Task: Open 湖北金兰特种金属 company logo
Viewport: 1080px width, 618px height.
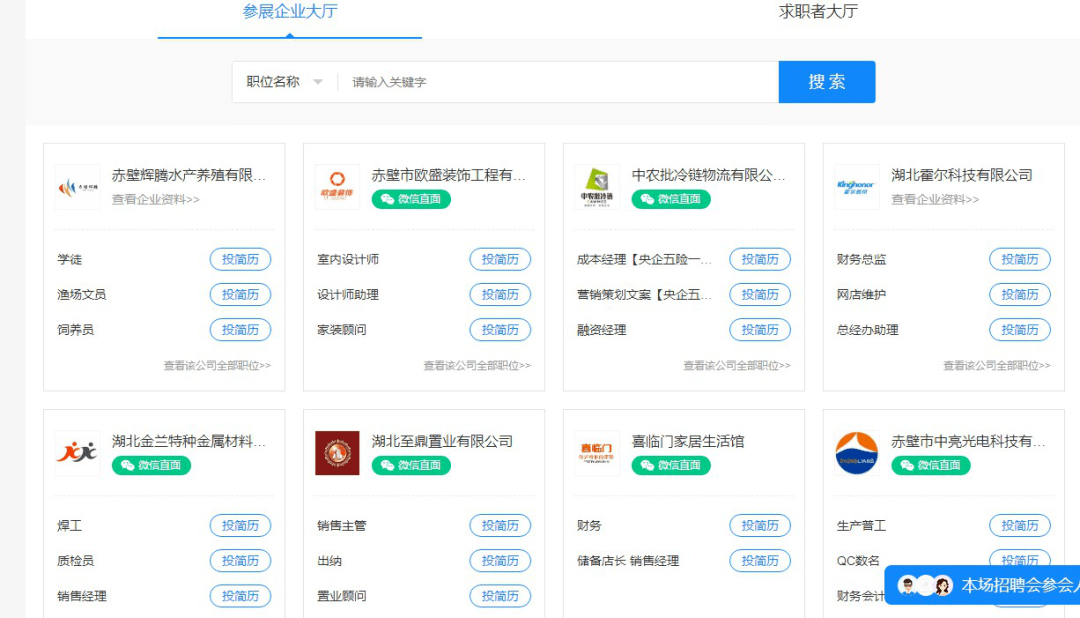Action: pyautogui.click(x=78, y=453)
